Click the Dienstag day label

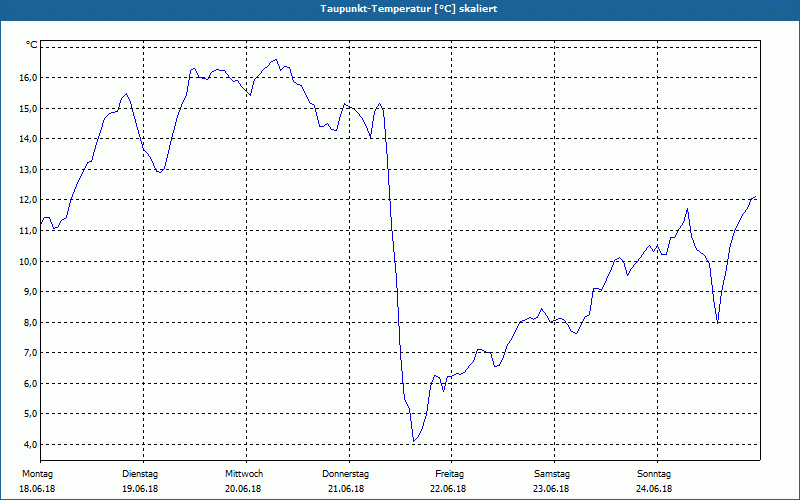pos(140,474)
